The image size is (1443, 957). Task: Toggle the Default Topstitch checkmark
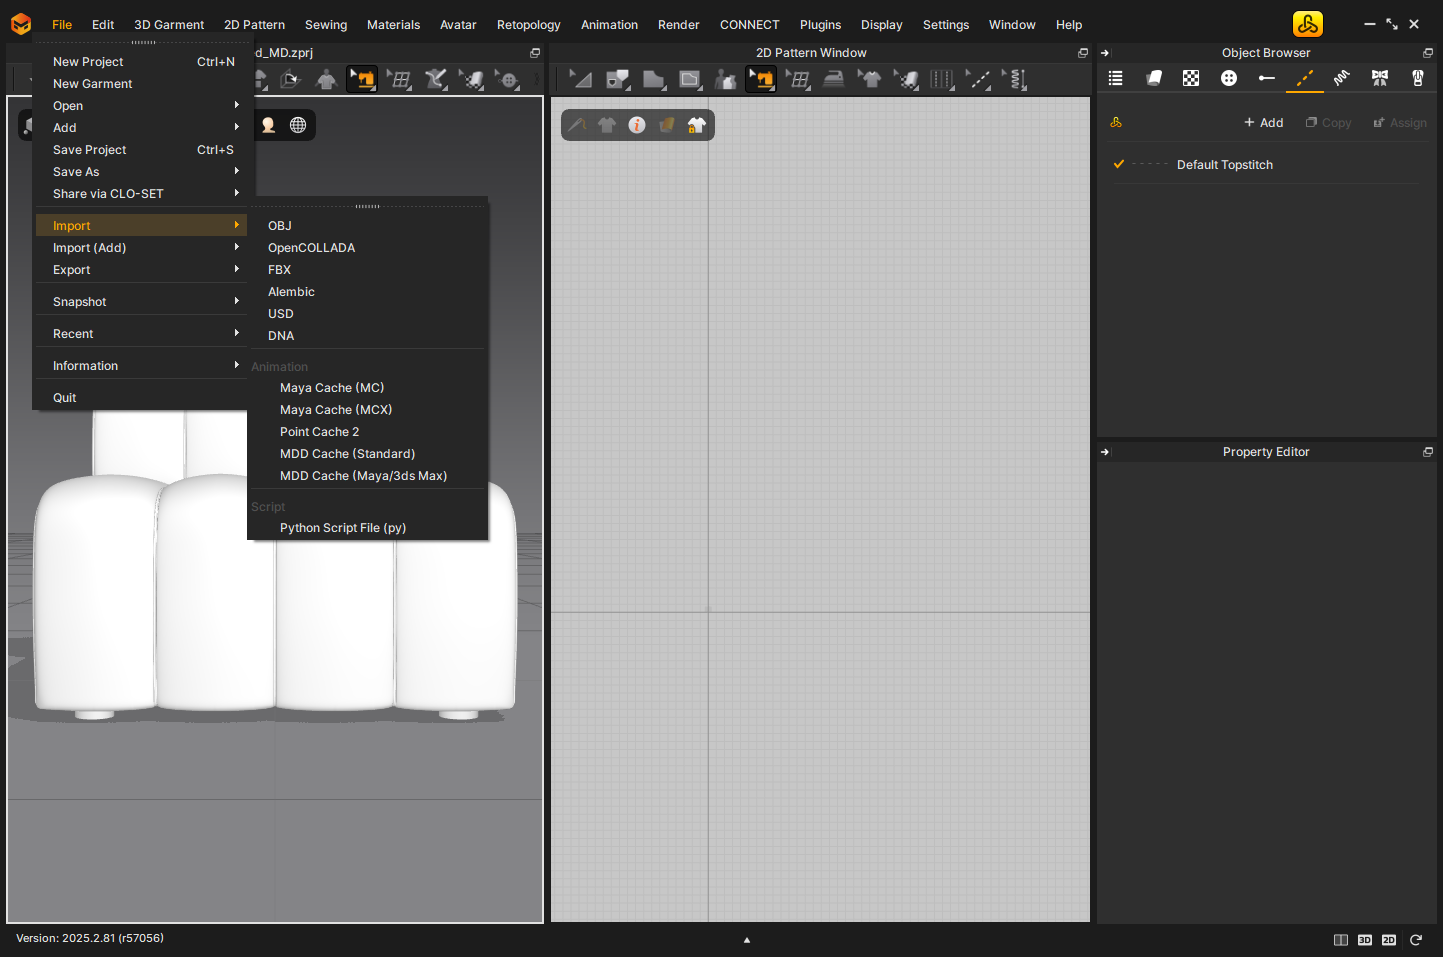(1119, 164)
